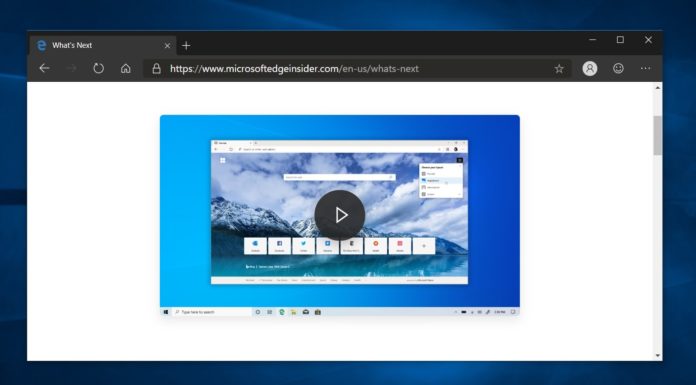Click the back navigation arrow
The image size is (696, 385).
click(44, 68)
